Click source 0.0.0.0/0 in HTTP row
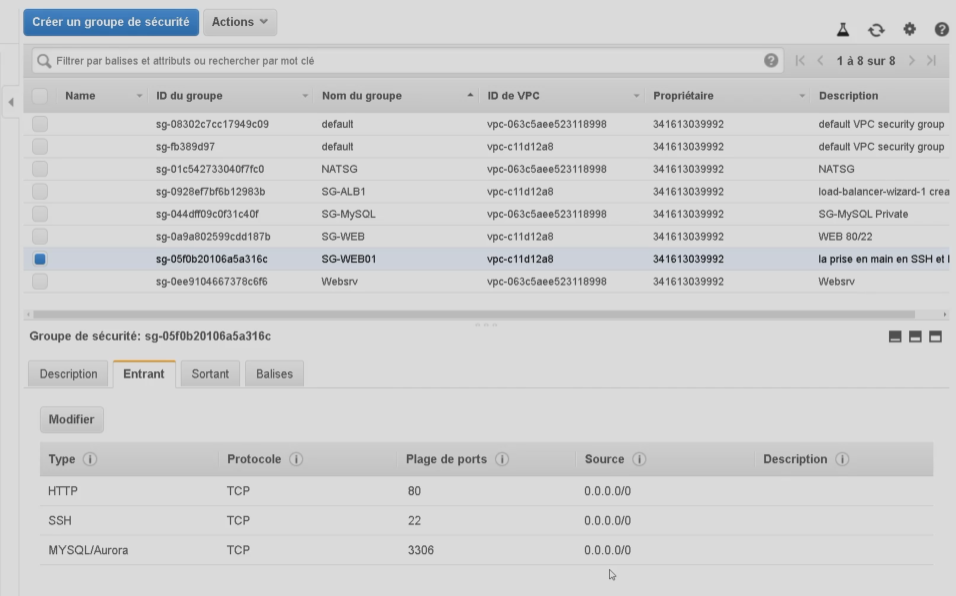 607,491
